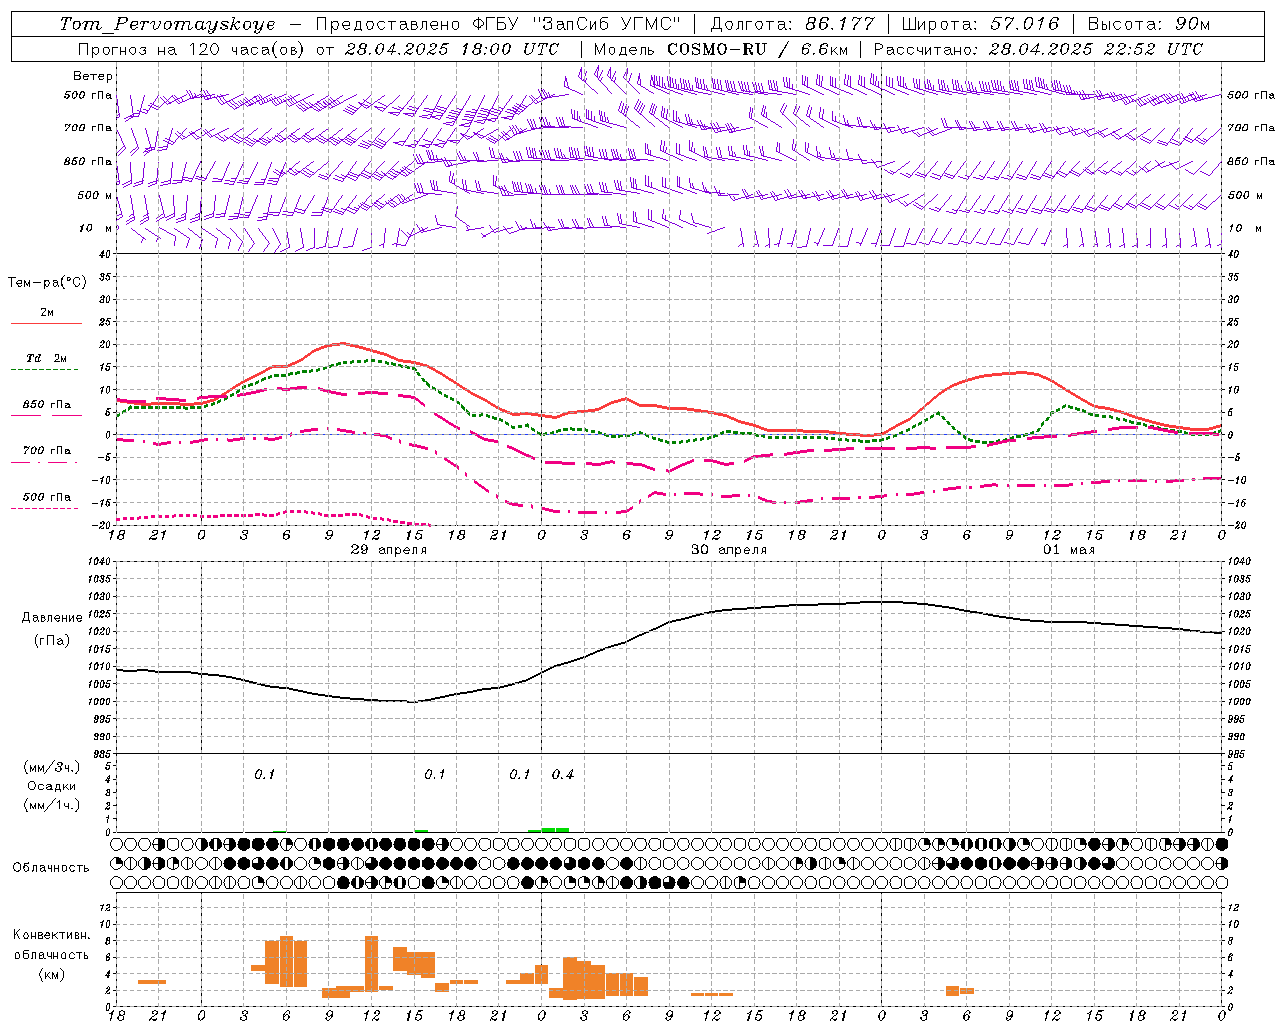Click the Давление pressure panel label
This screenshot has width=1280, height=1024.
click(52, 618)
